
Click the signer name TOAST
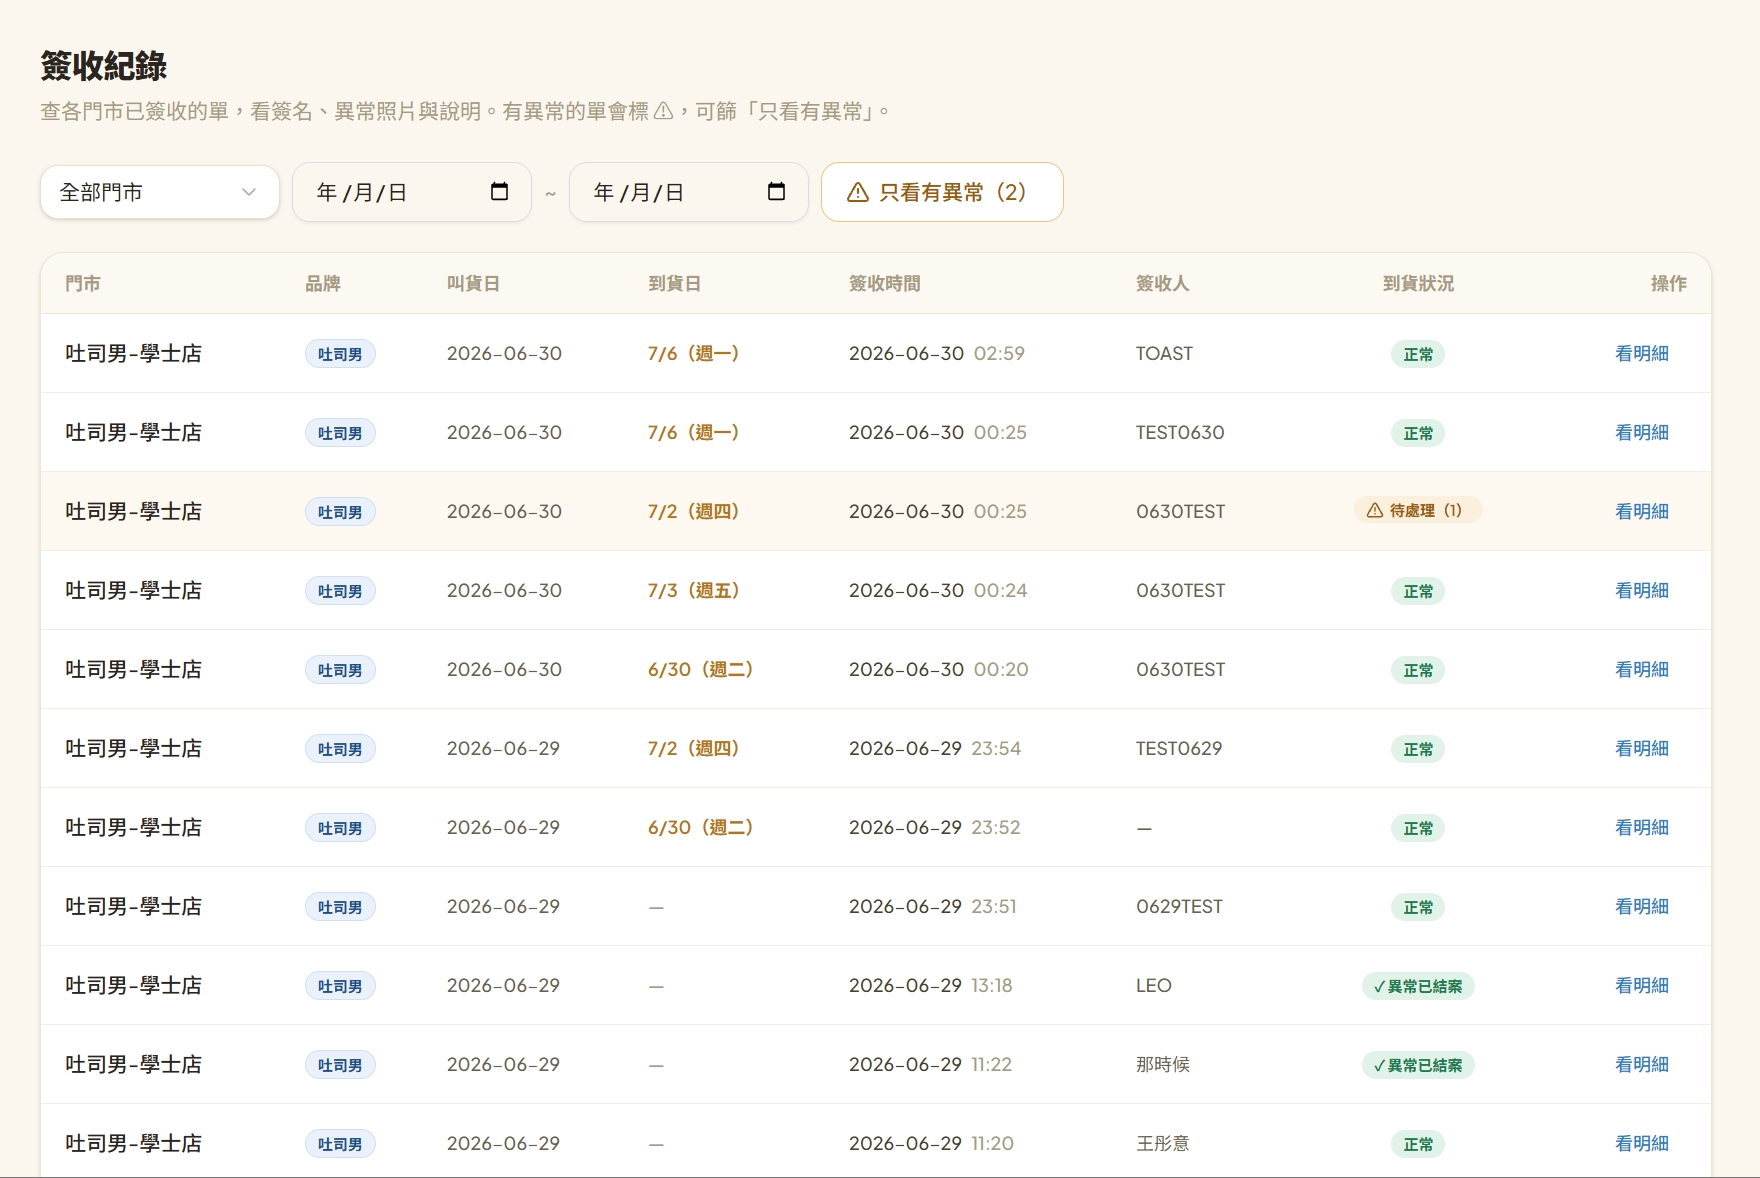tap(1164, 353)
